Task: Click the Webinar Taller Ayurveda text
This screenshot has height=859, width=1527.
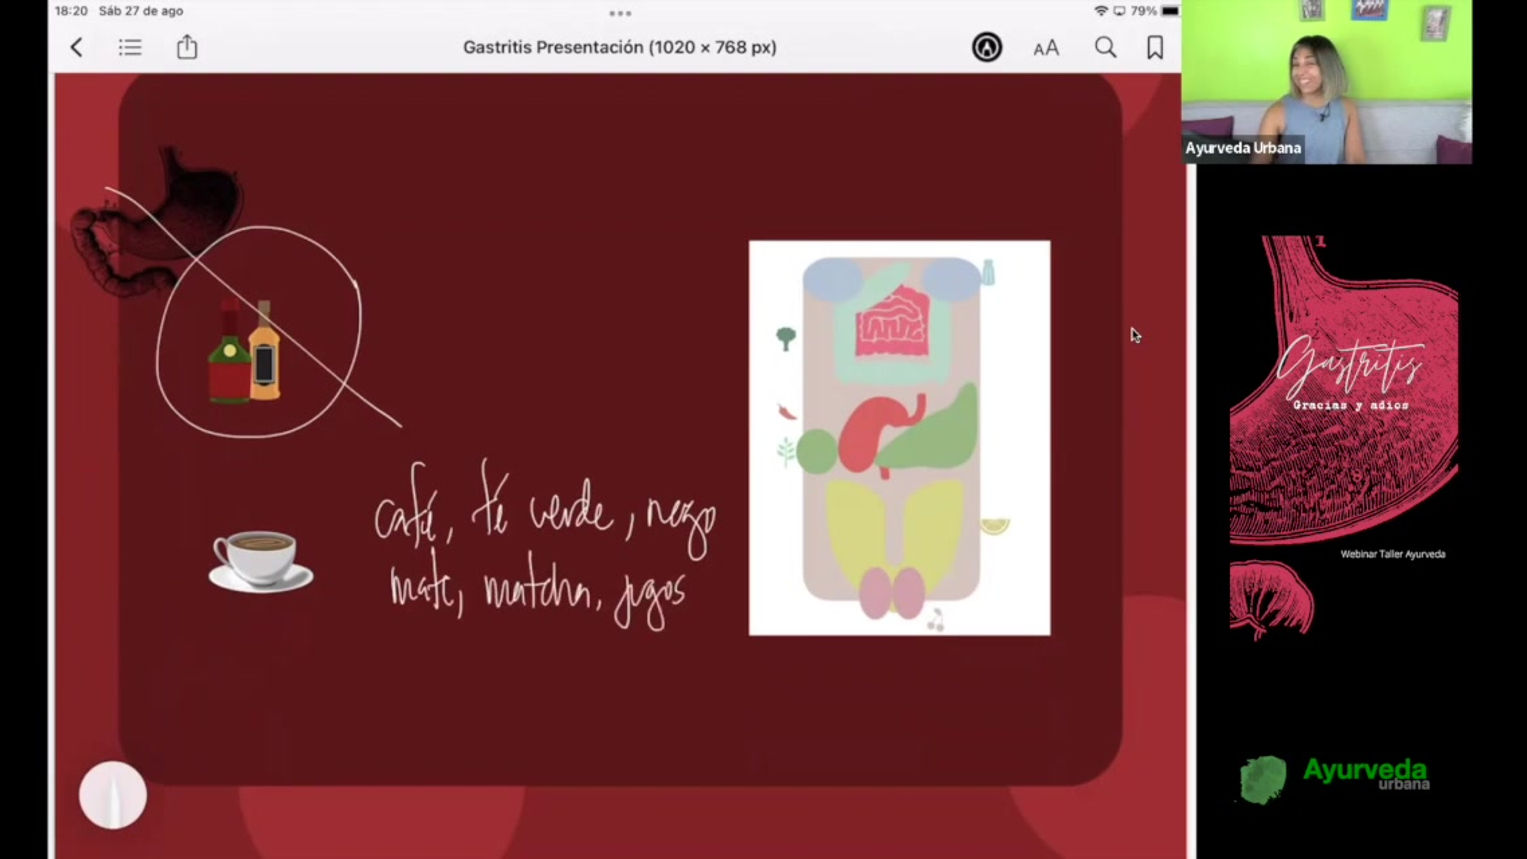Action: 1393,554
